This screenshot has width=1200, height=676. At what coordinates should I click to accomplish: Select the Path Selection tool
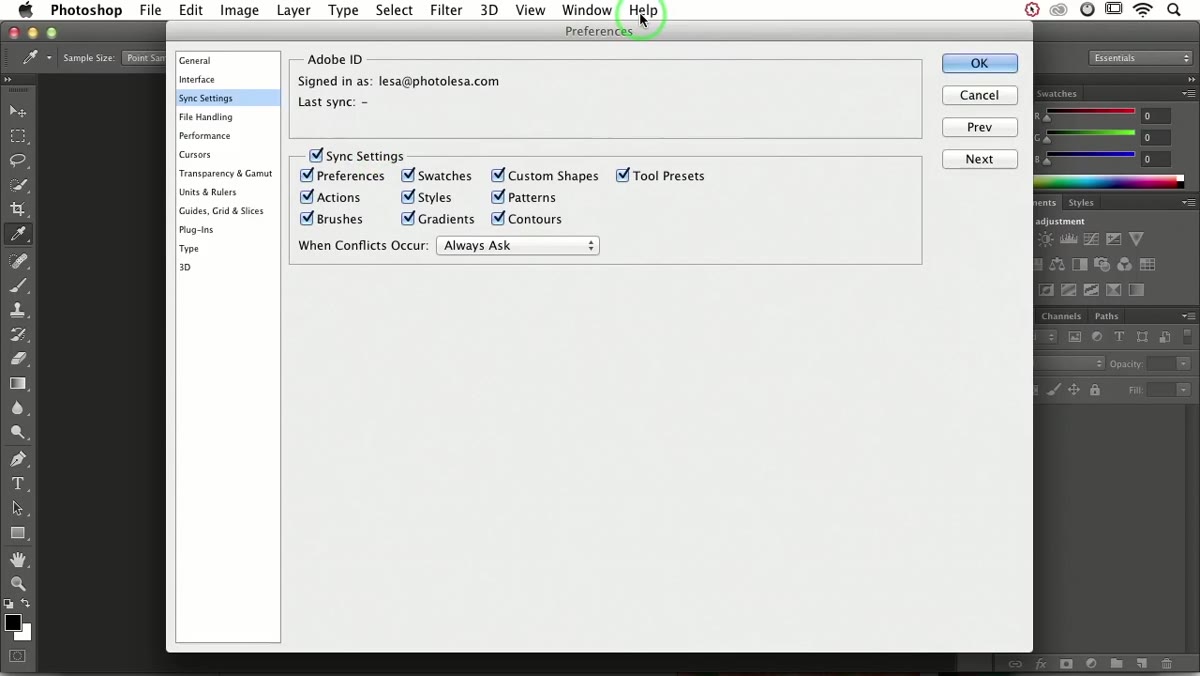pos(18,508)
